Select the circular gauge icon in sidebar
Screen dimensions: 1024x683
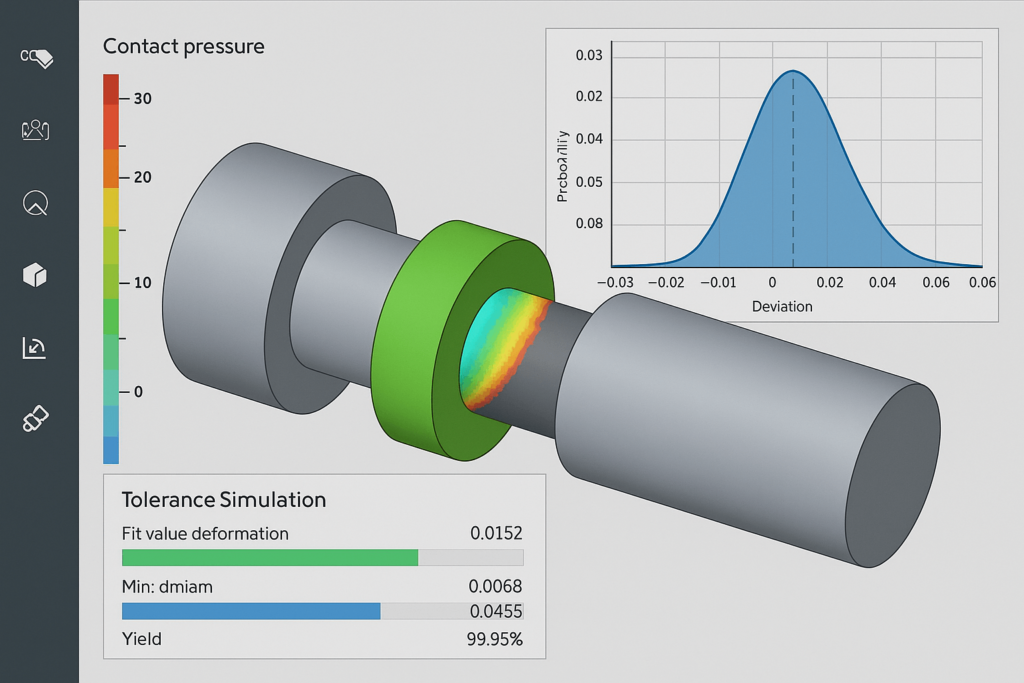[36, 203]
